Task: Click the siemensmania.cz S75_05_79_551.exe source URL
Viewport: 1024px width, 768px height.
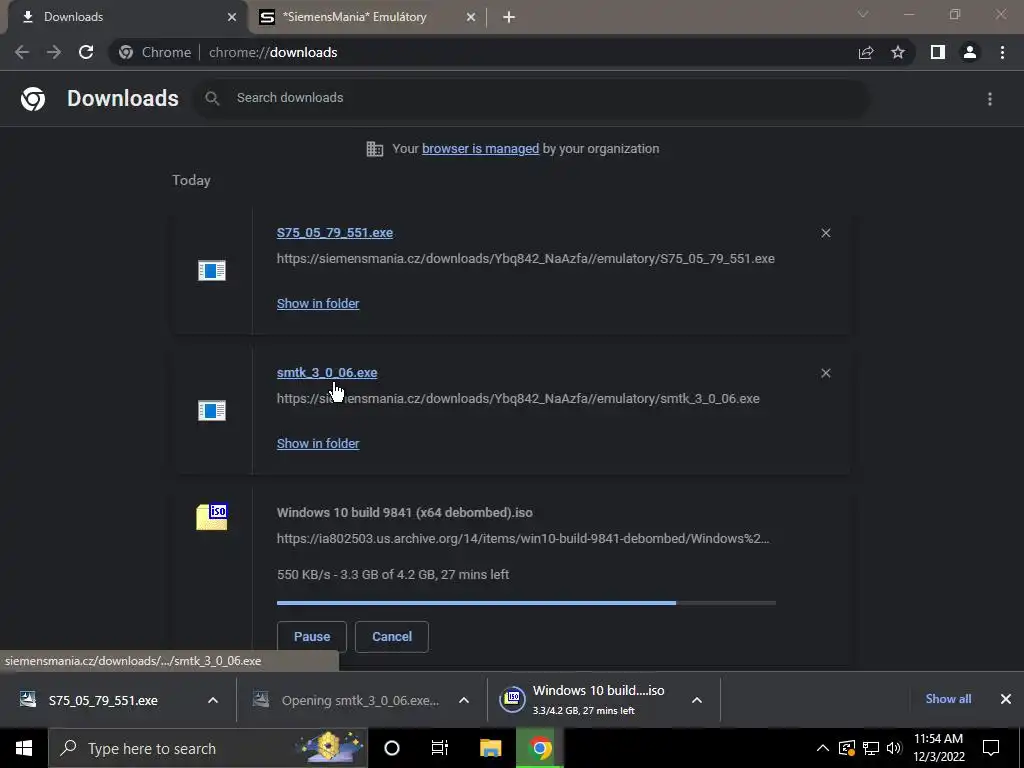Action: coord(526,259)
